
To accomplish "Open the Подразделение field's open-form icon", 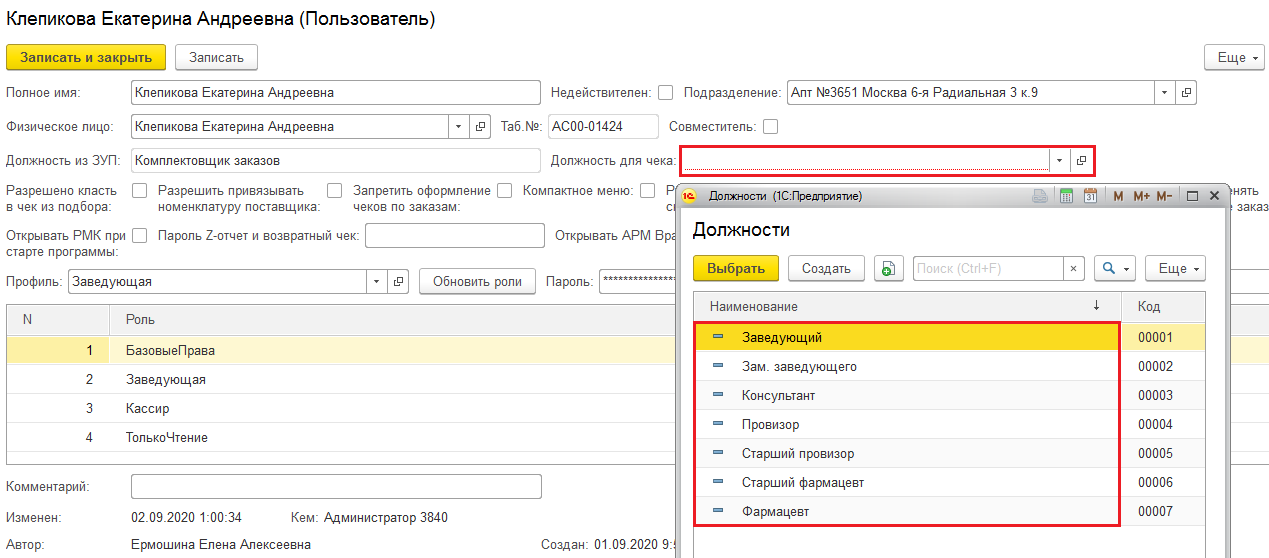I will point(1186,93).
